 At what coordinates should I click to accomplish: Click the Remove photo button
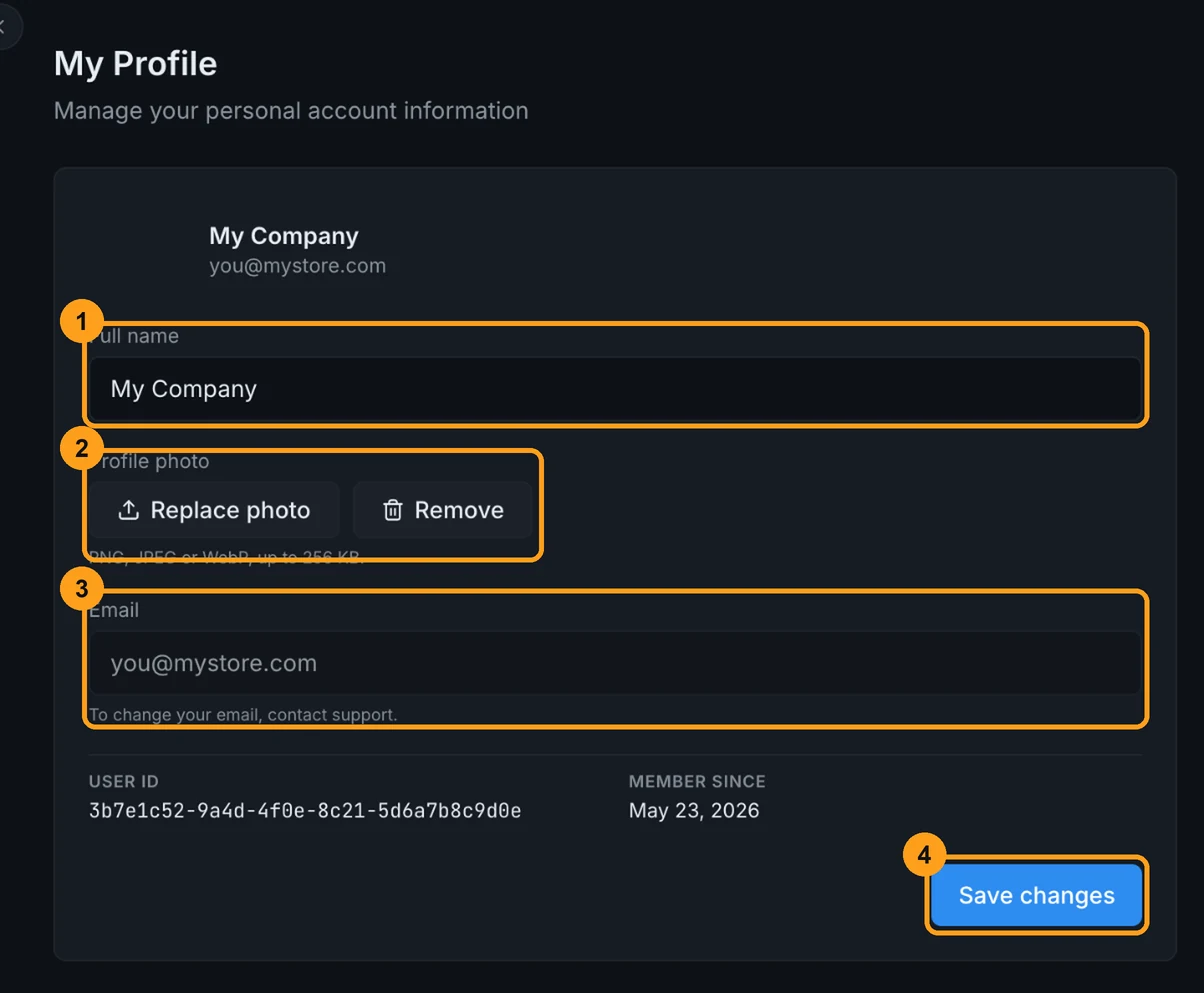(443, 510)
